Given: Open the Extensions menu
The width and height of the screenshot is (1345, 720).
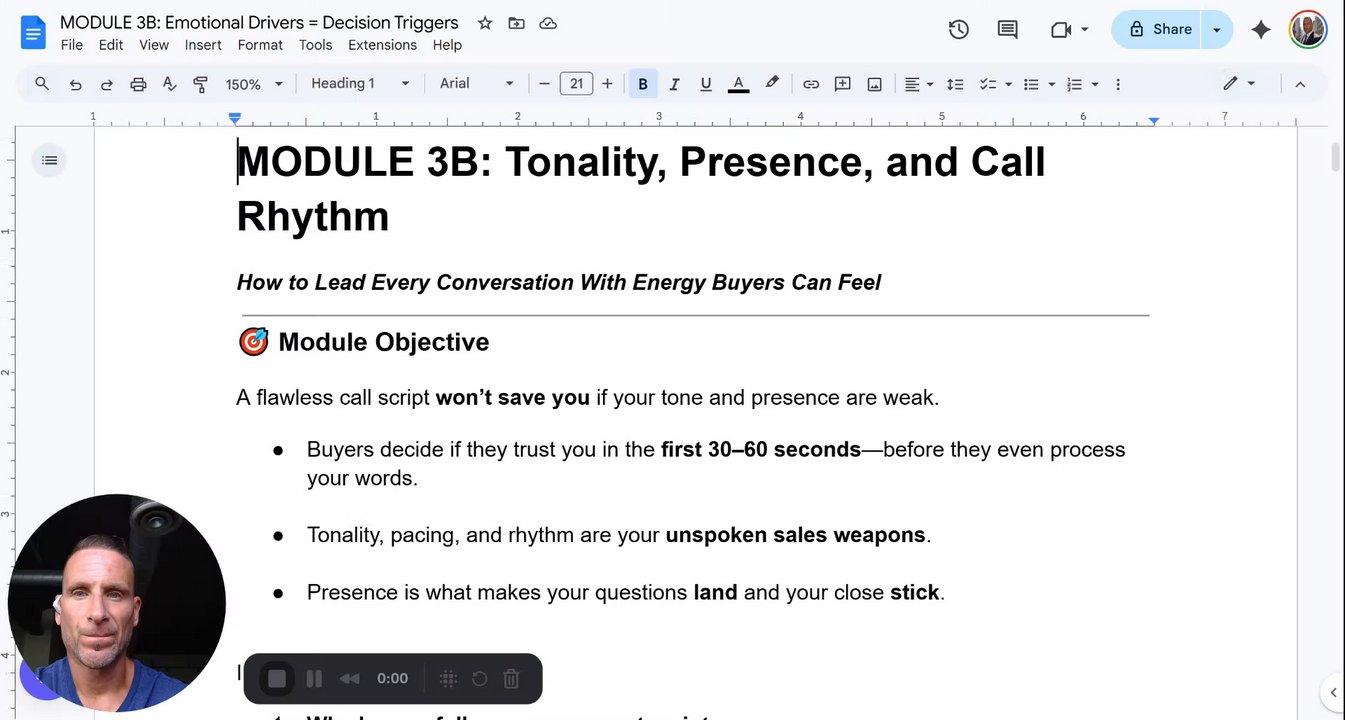Looking at the screenshot, I should 382,45.
